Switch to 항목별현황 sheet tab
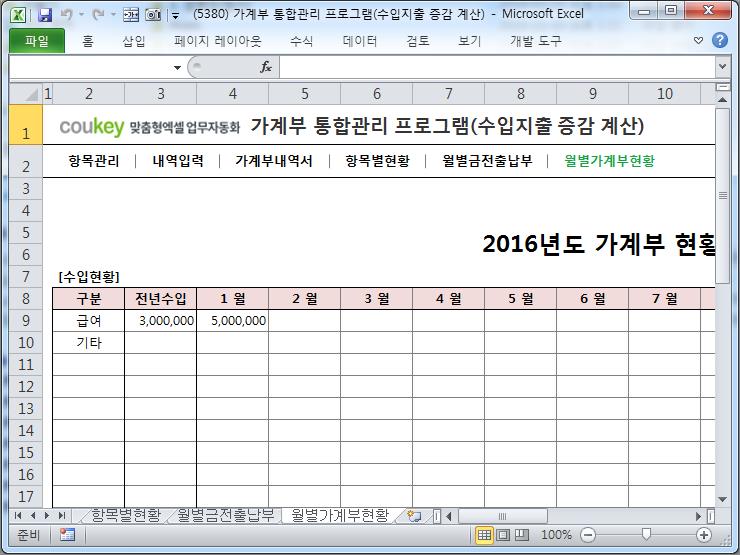740x555 pixels. click(126, 515)
